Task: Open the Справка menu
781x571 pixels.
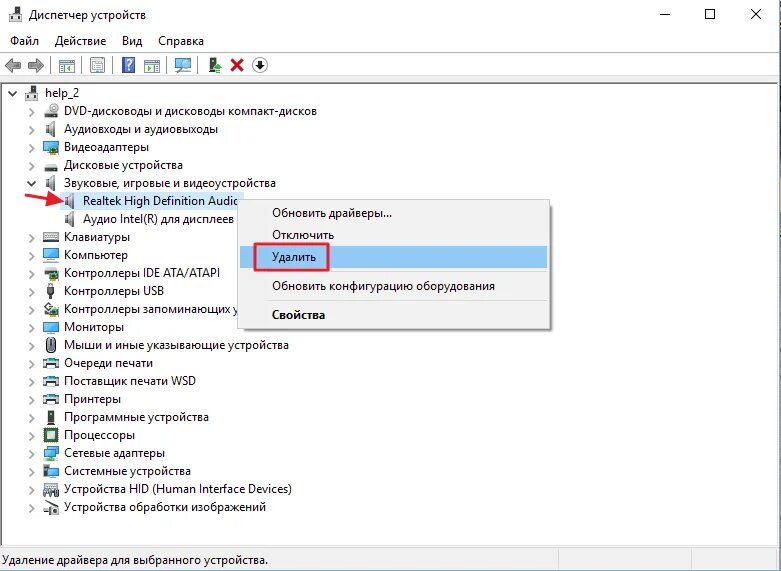Action: (181, 41)
